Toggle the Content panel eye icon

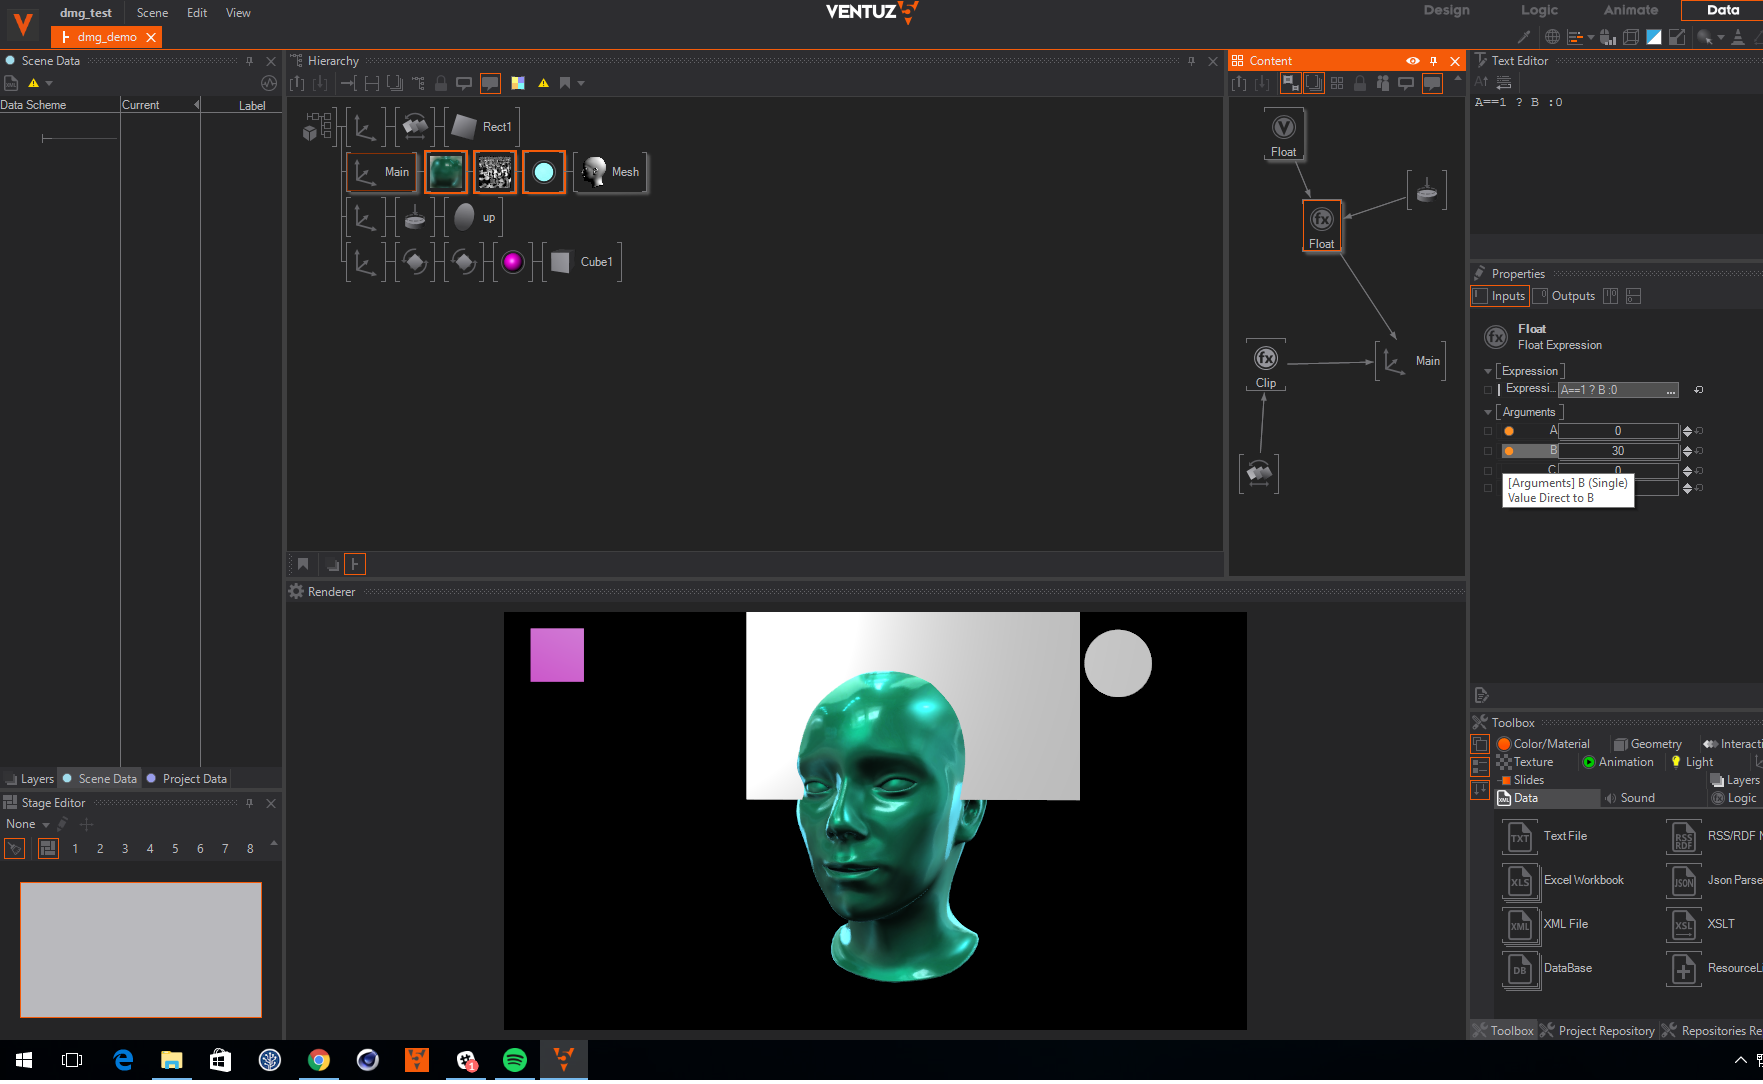pos(1412,61)
